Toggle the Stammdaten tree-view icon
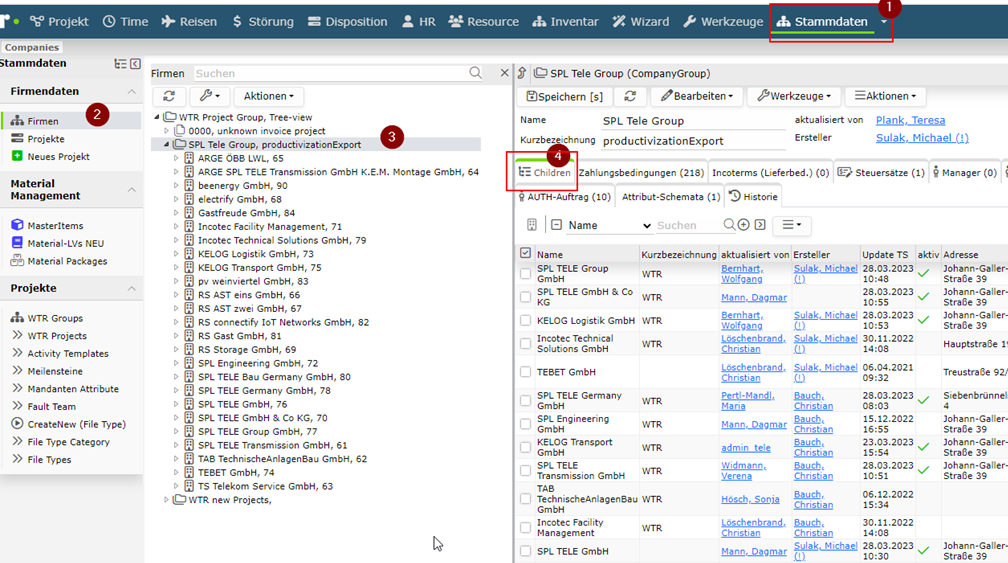This screenshot has width=1008, height=563. tap(120, 64)
